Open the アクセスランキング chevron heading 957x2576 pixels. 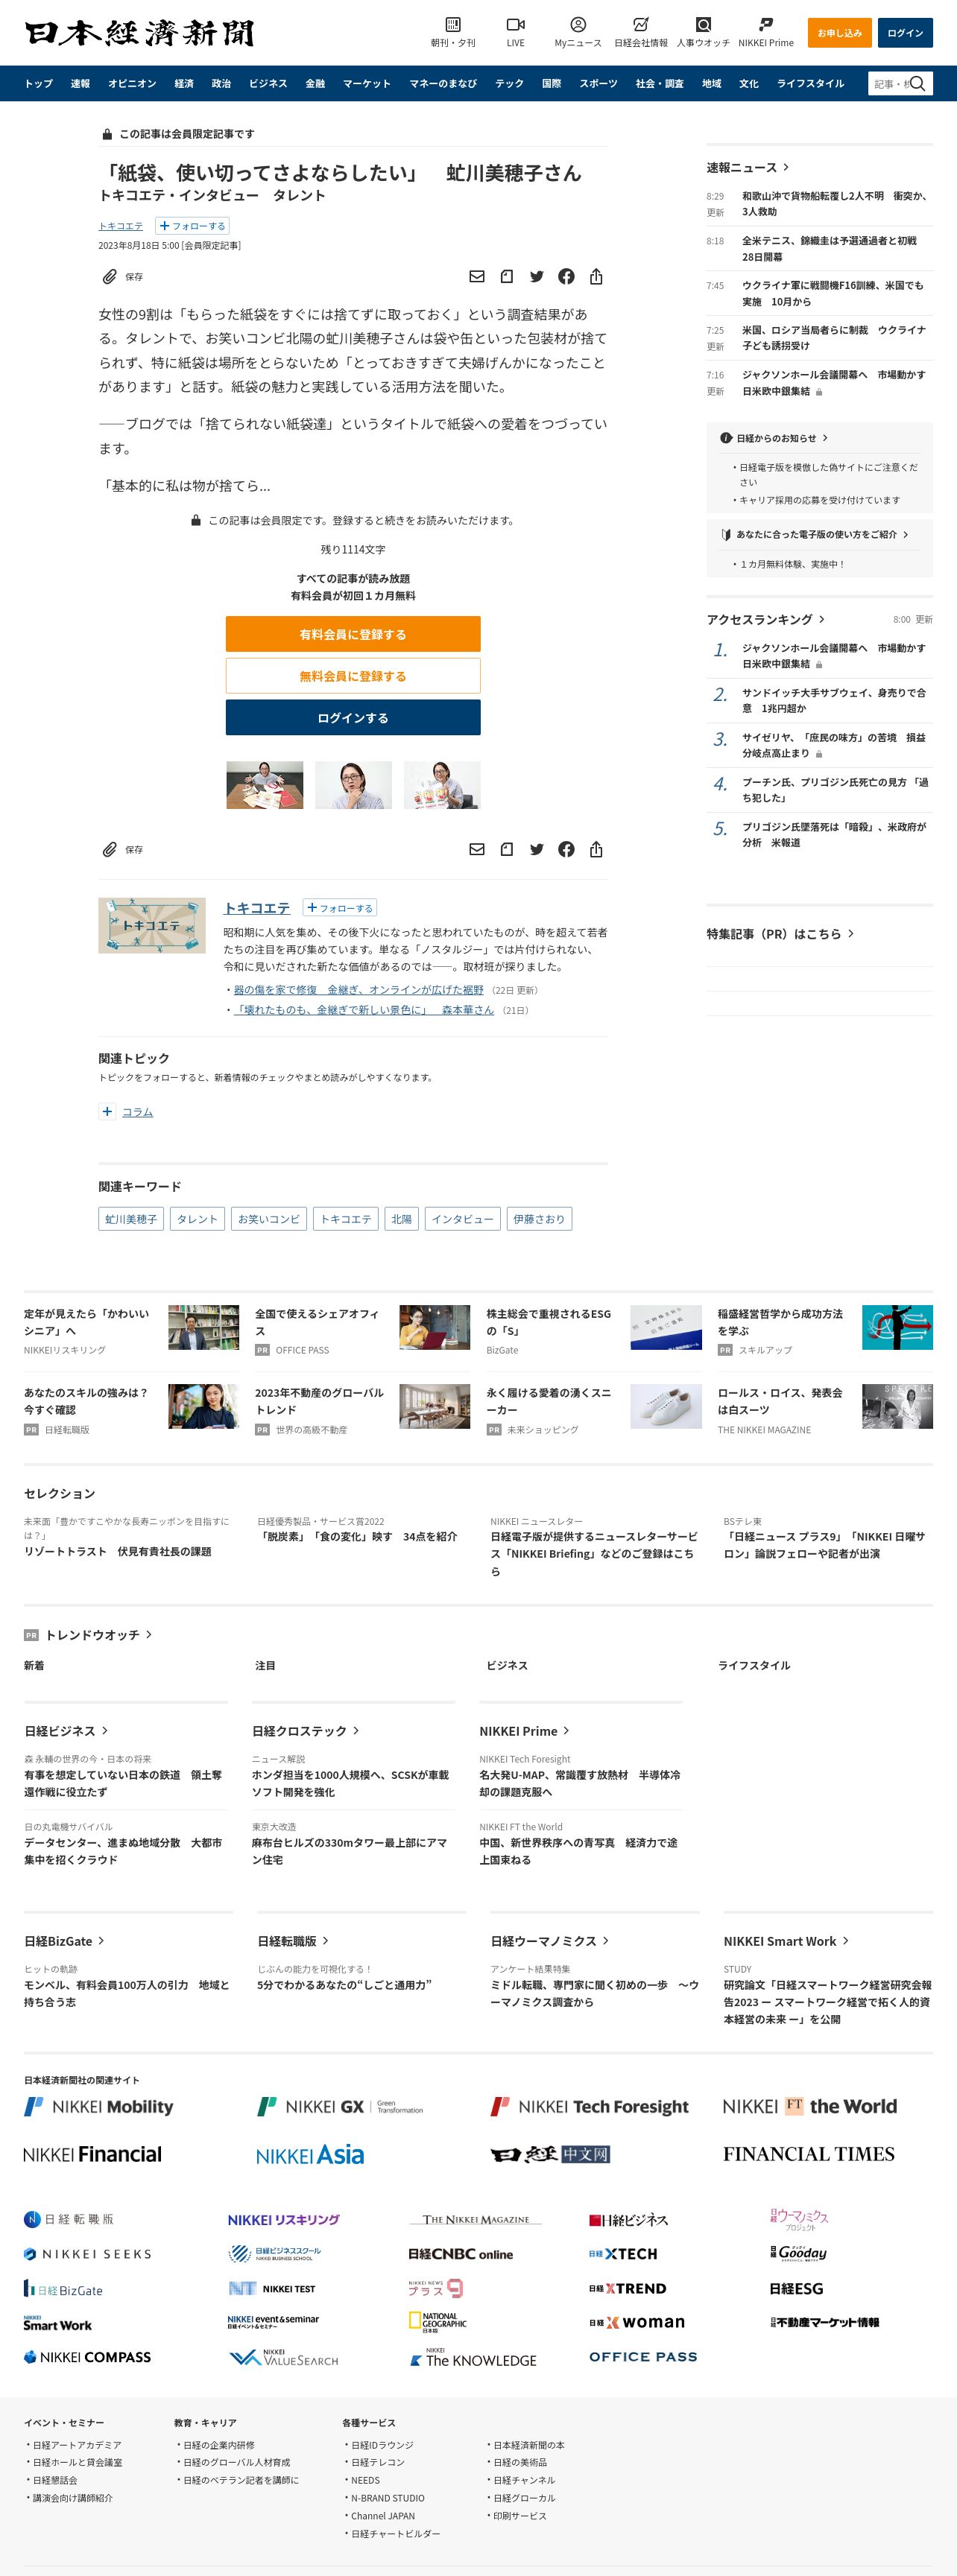(766, 619)
